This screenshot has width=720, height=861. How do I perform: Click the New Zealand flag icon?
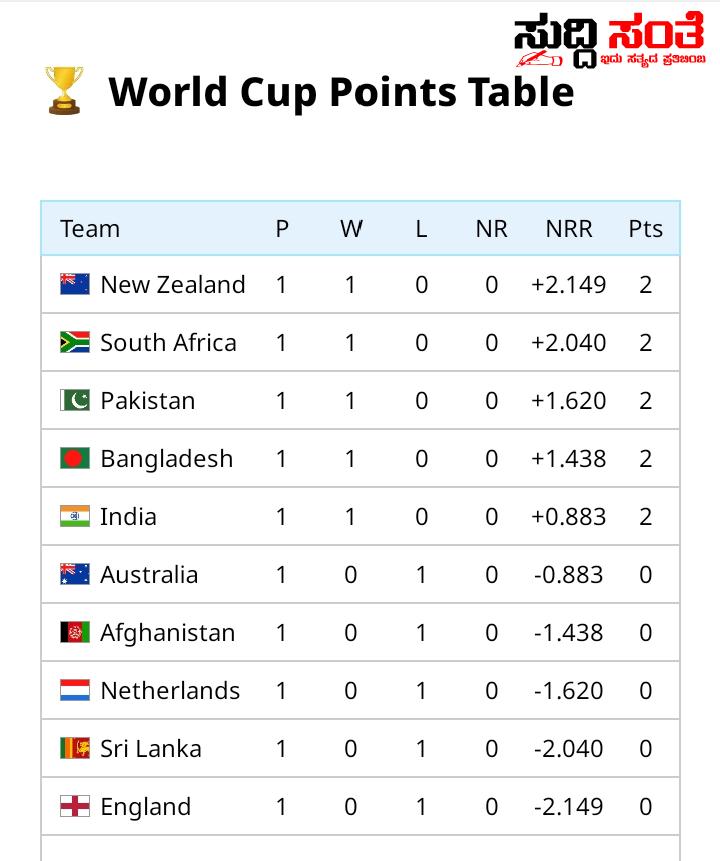tap(75, 284)
